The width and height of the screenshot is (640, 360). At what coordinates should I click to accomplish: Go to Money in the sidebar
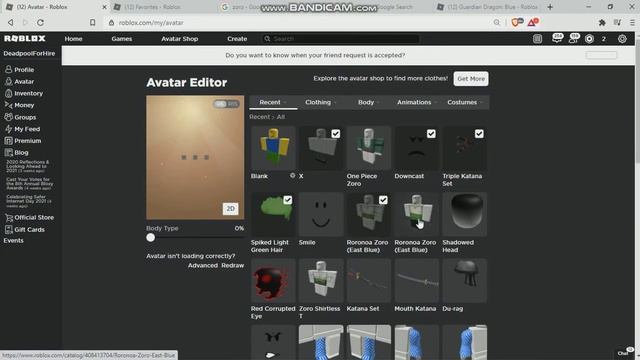[19, 105]
